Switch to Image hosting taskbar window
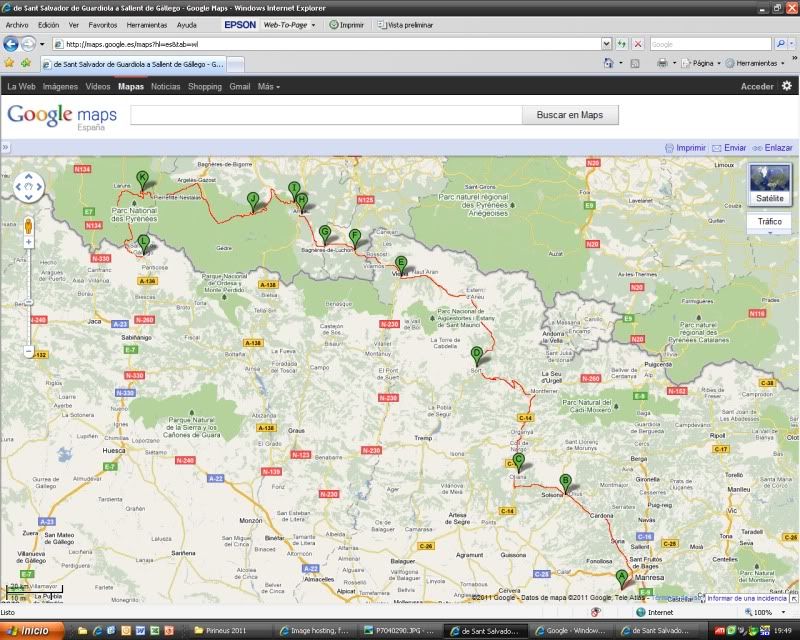The height and width of the screenshot is (640, 800). pyautogui.click(x=317, y=631)
